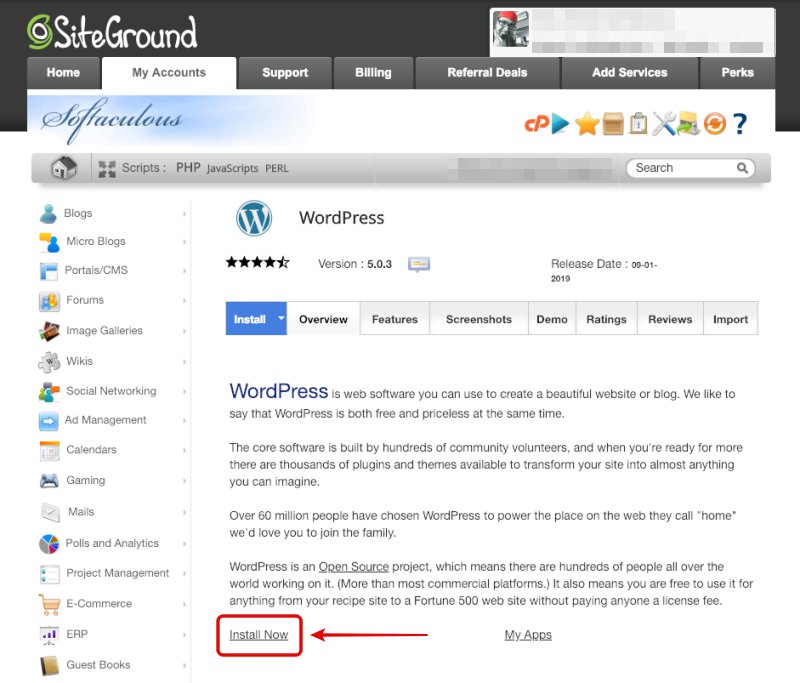This screenshot has width=800, height=683.
Task: Switch to the Import tab
Action: 731,319
